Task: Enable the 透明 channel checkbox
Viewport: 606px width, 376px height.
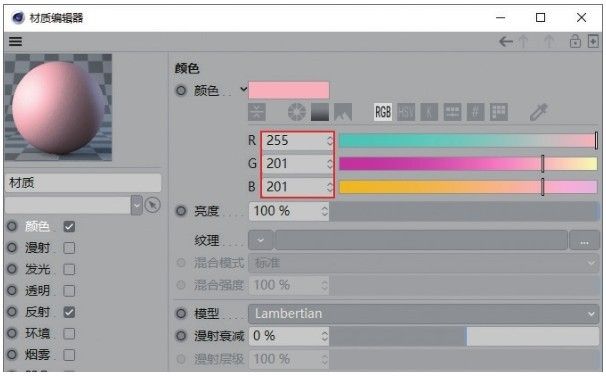Action: pyautogui.click(x=69, y=291)
